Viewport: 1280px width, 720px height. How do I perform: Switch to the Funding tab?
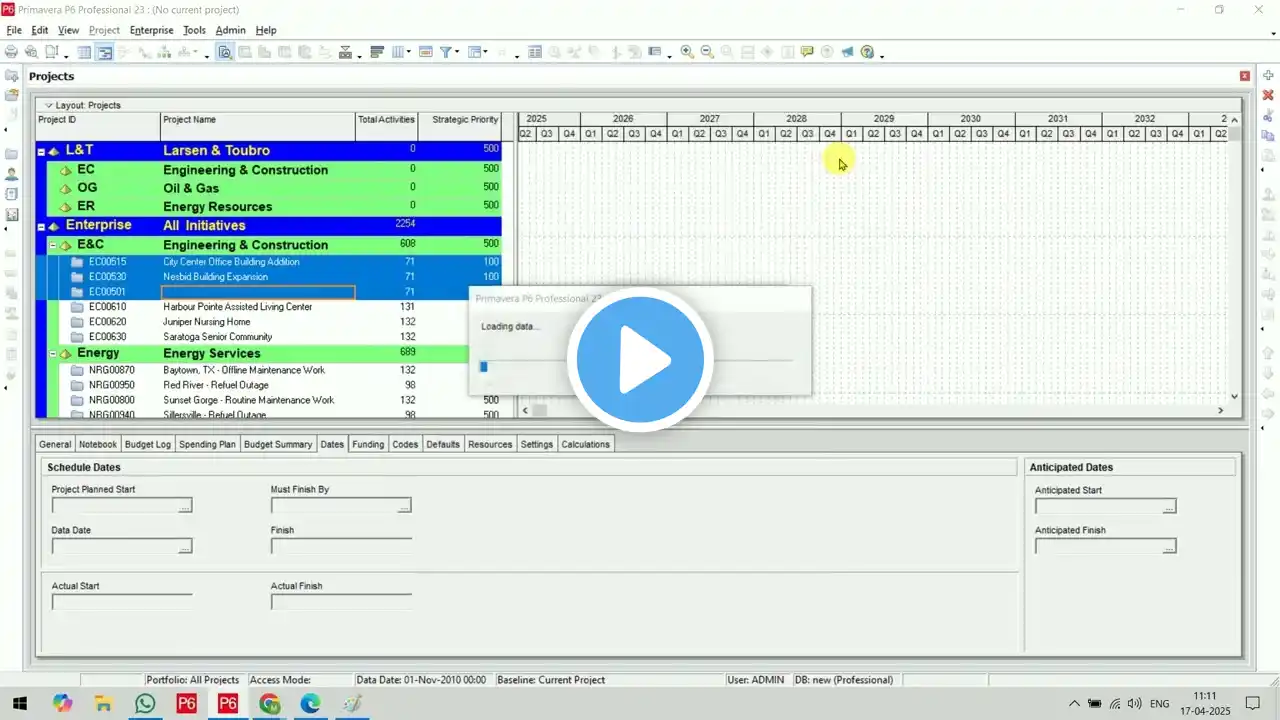(x=368, y=444)
